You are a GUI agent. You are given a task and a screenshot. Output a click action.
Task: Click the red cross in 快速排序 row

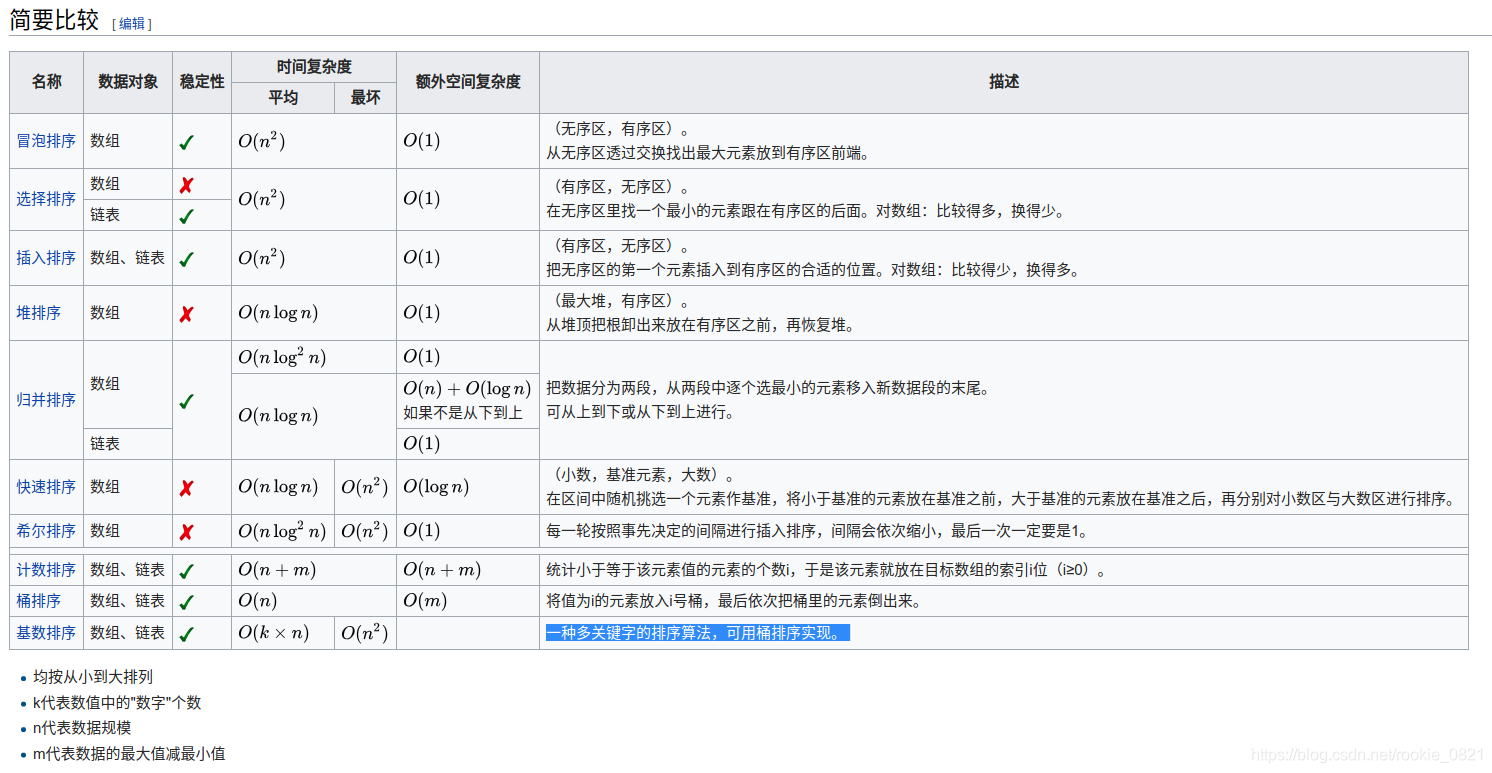186,488
